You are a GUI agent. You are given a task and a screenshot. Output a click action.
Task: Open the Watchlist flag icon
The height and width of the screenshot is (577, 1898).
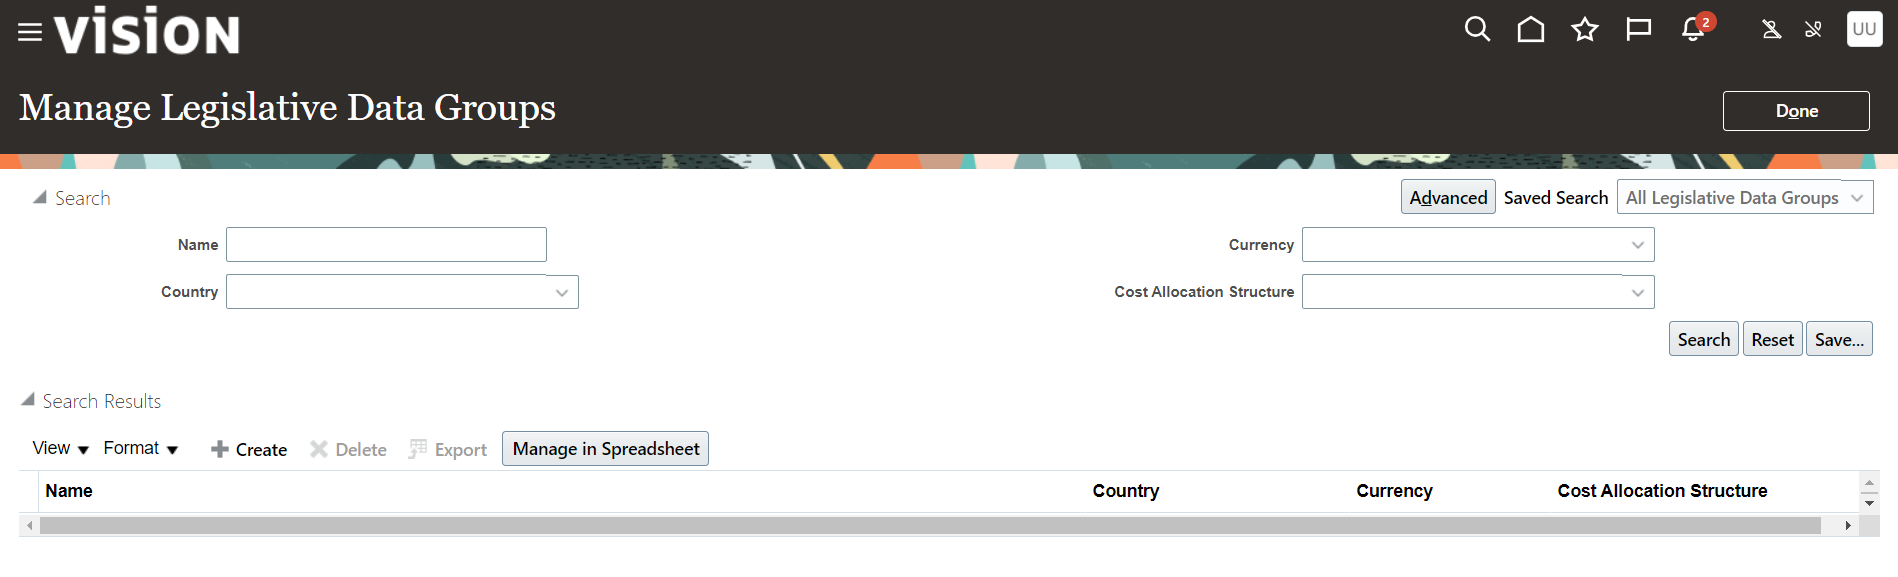pos(1638,30)
